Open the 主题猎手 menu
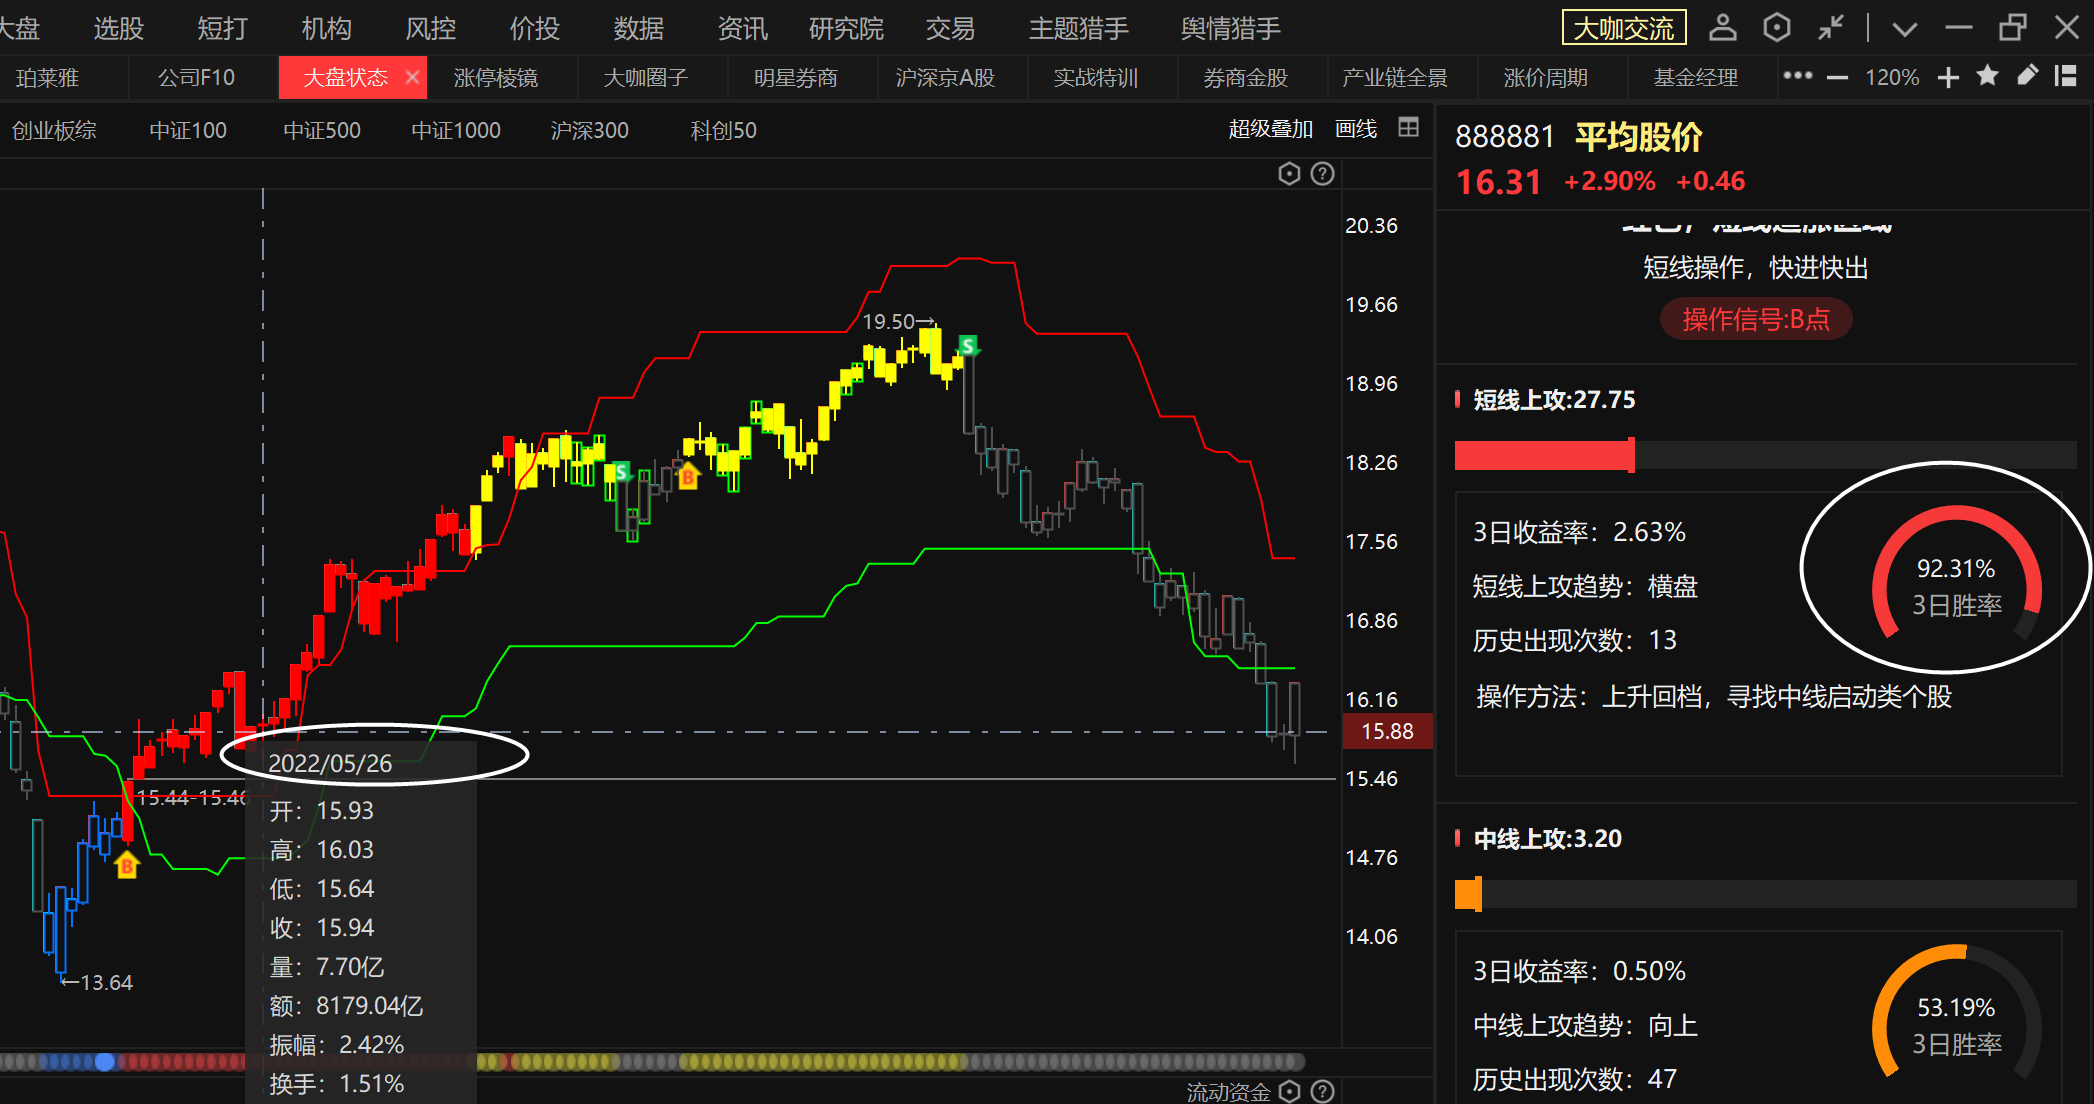 (1079, 28)
